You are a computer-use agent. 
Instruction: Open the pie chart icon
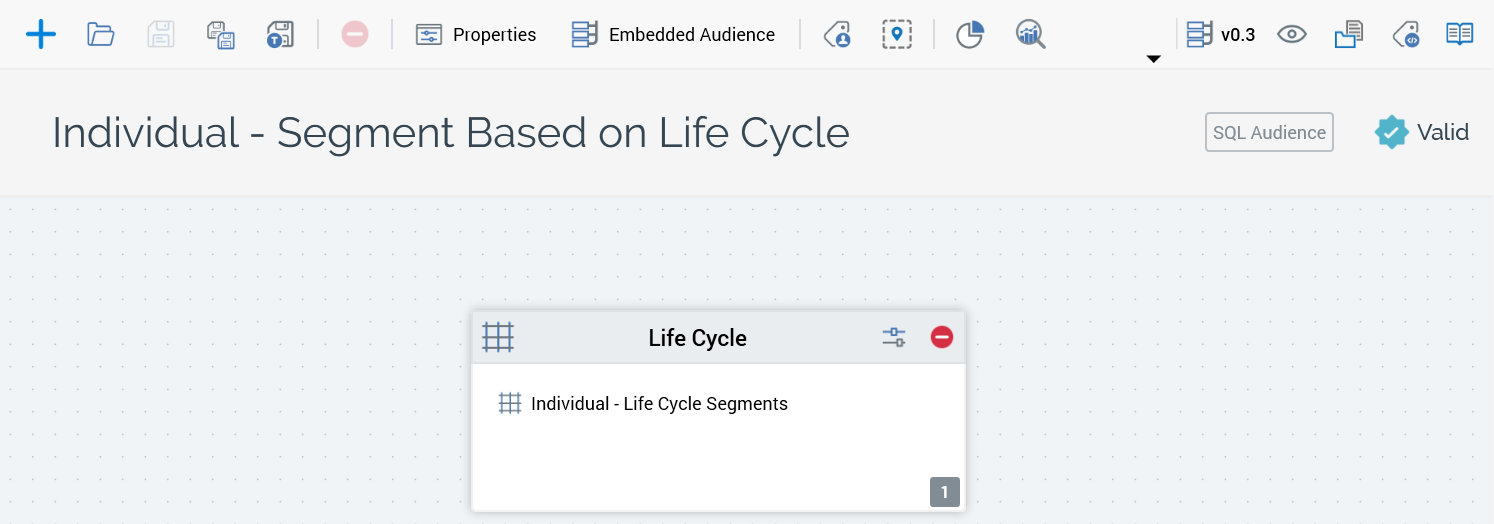pyautogui.click(x=970, y=35)
